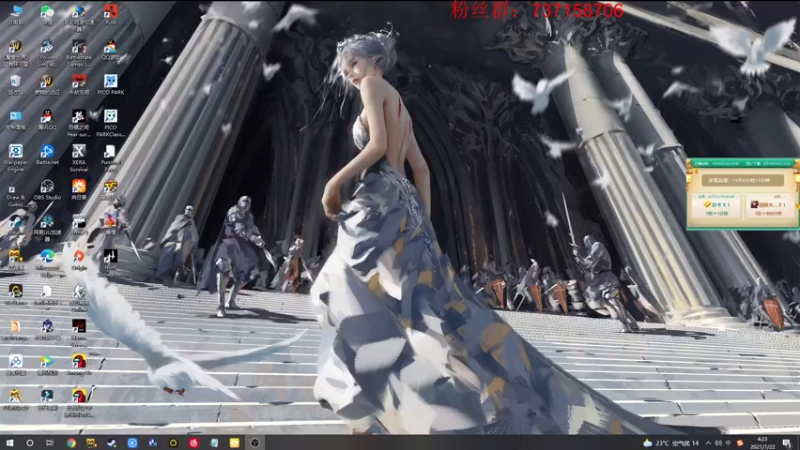The width and height of the screenshot is (800, 450).
Task: Launch PICO PARK Classic shortcut
Action: click(x=110, y=122)
